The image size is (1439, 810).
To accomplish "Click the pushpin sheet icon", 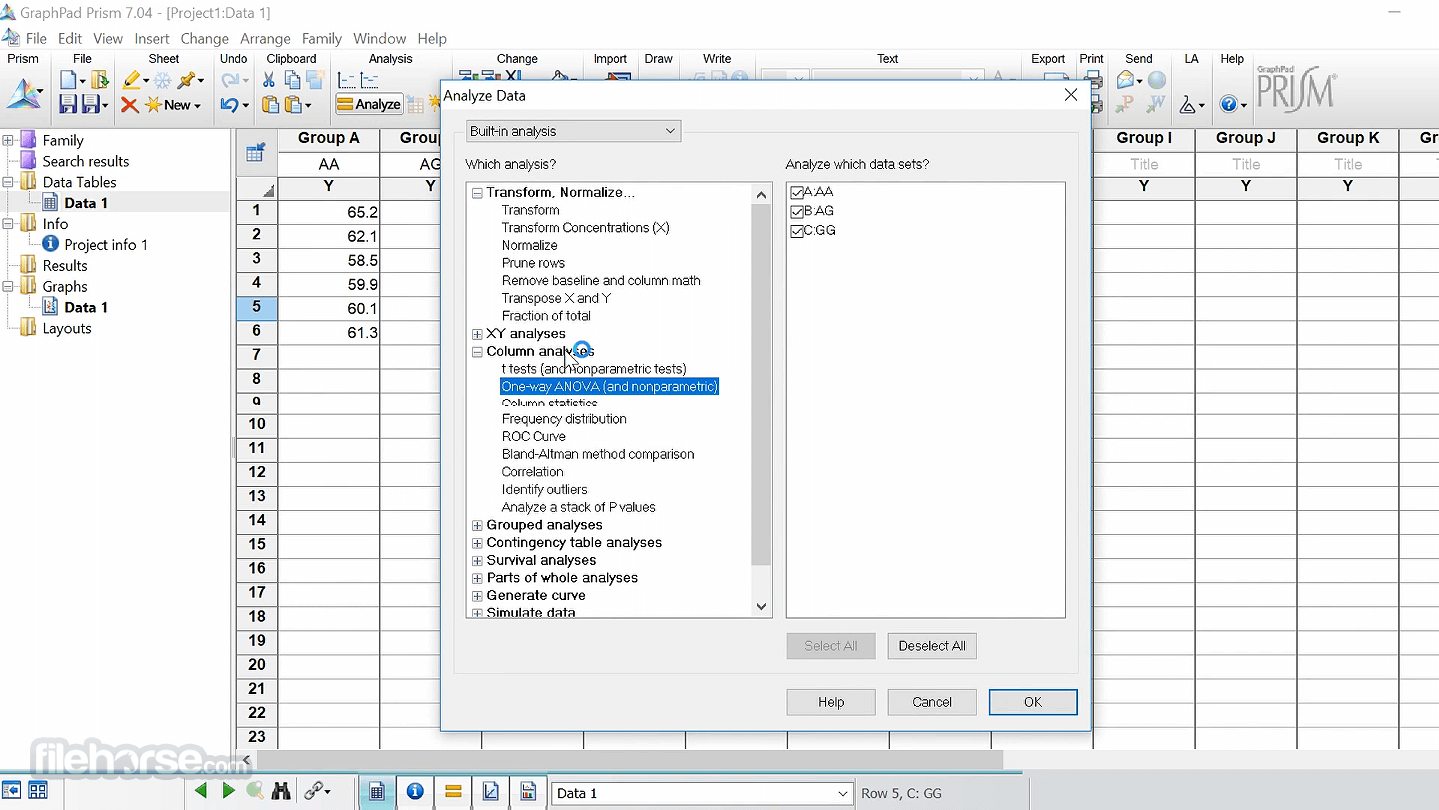I will [x=186, y=80].
